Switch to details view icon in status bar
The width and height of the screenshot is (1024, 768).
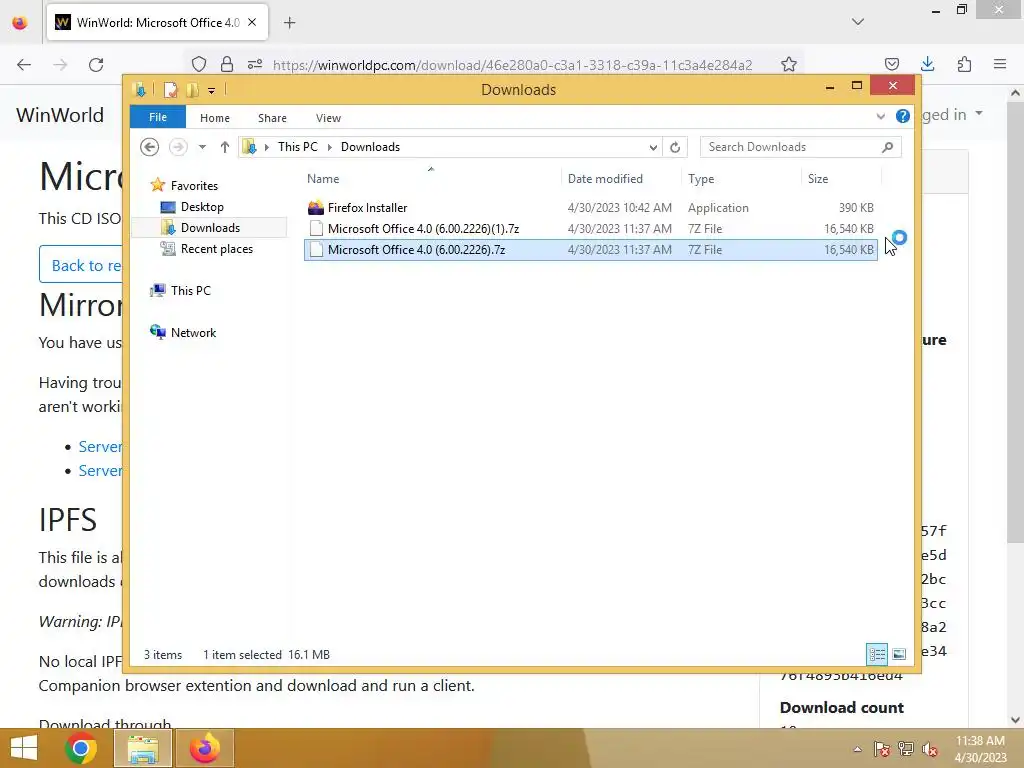877,654
